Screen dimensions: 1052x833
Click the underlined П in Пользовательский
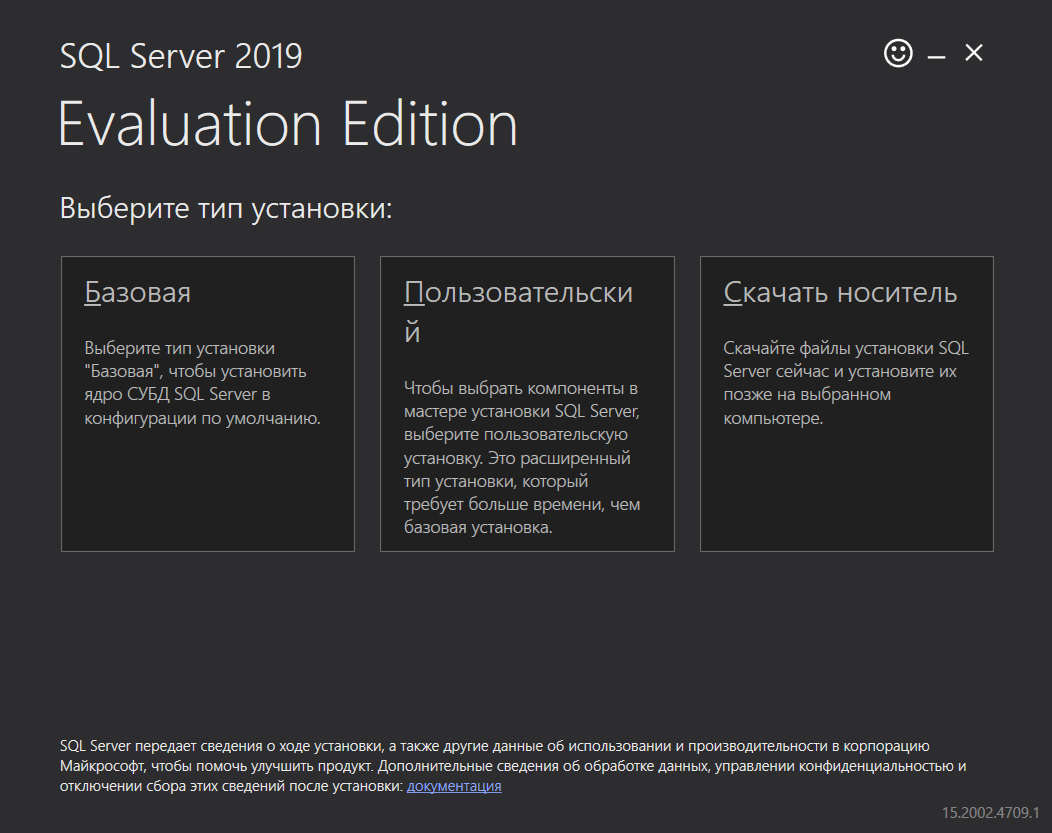(415, 293)
